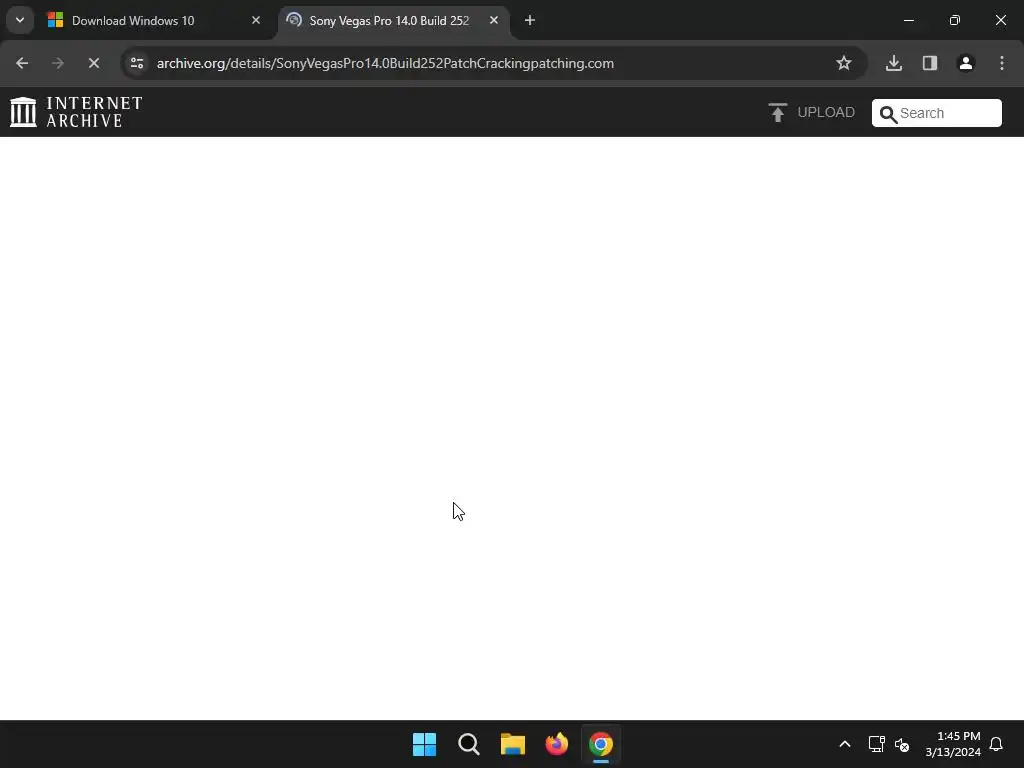The width and height of the screenshot is (1024, 768).
Task: Open Chrome three-dot menu
Action: 1001,63
